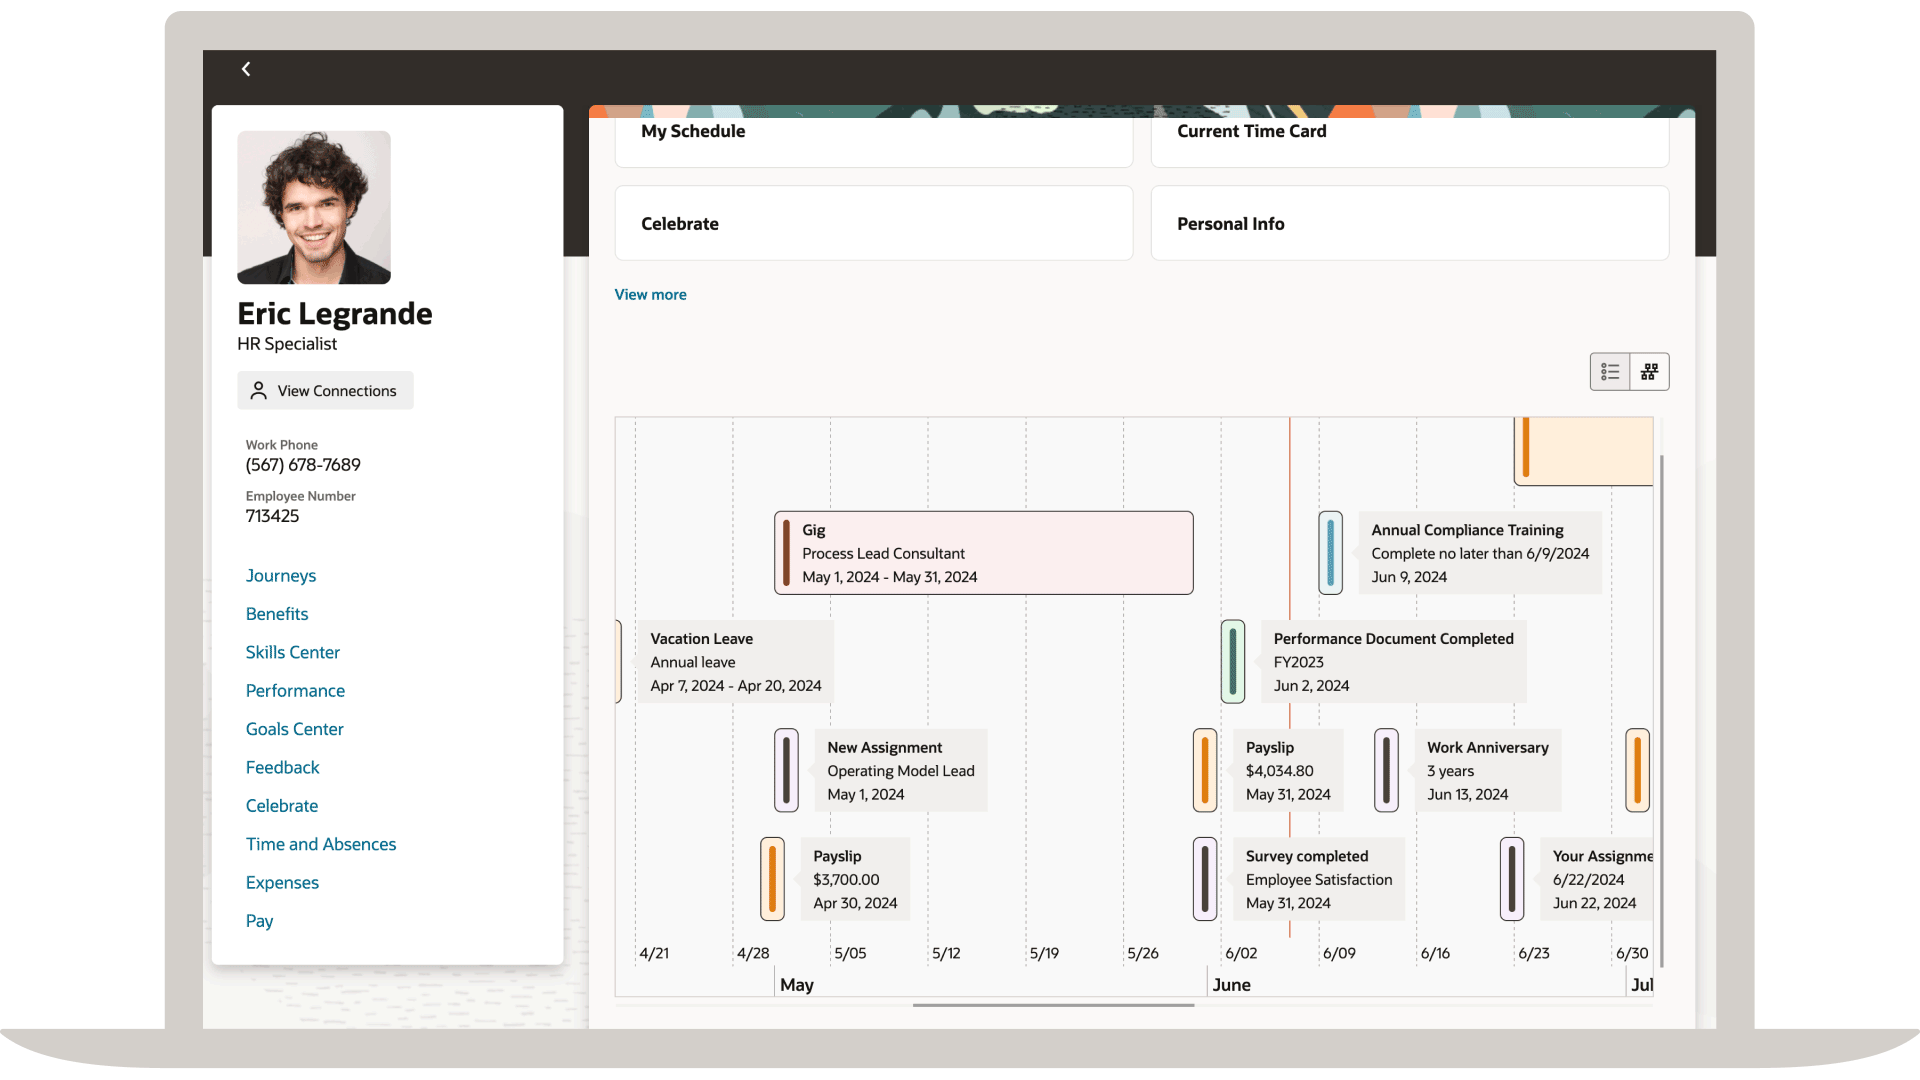Click Survey completed marker icon
The image size is (1920, 1080).
click(x=1205, y=879)
